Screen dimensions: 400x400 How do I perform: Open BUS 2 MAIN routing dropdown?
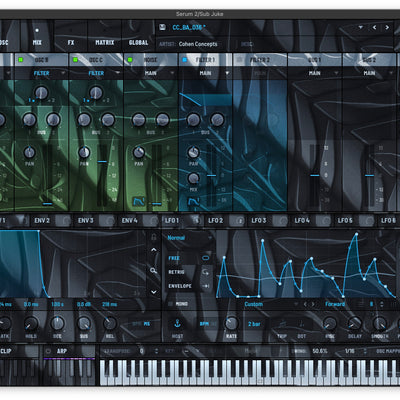(369, 73)
